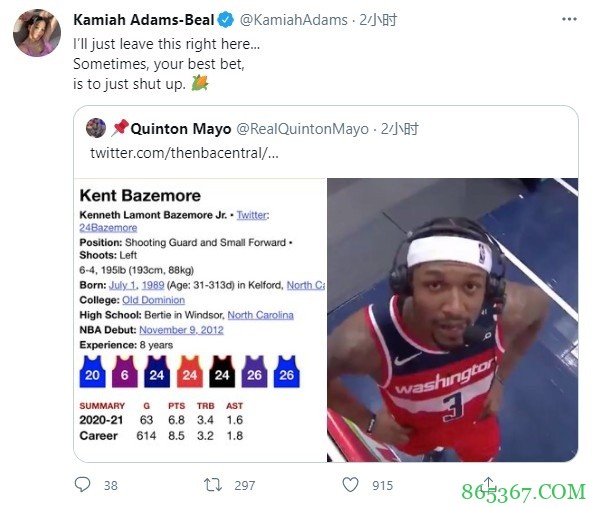
Task: Open the @KamiahAdams handle
Action: tap(294, 20)
